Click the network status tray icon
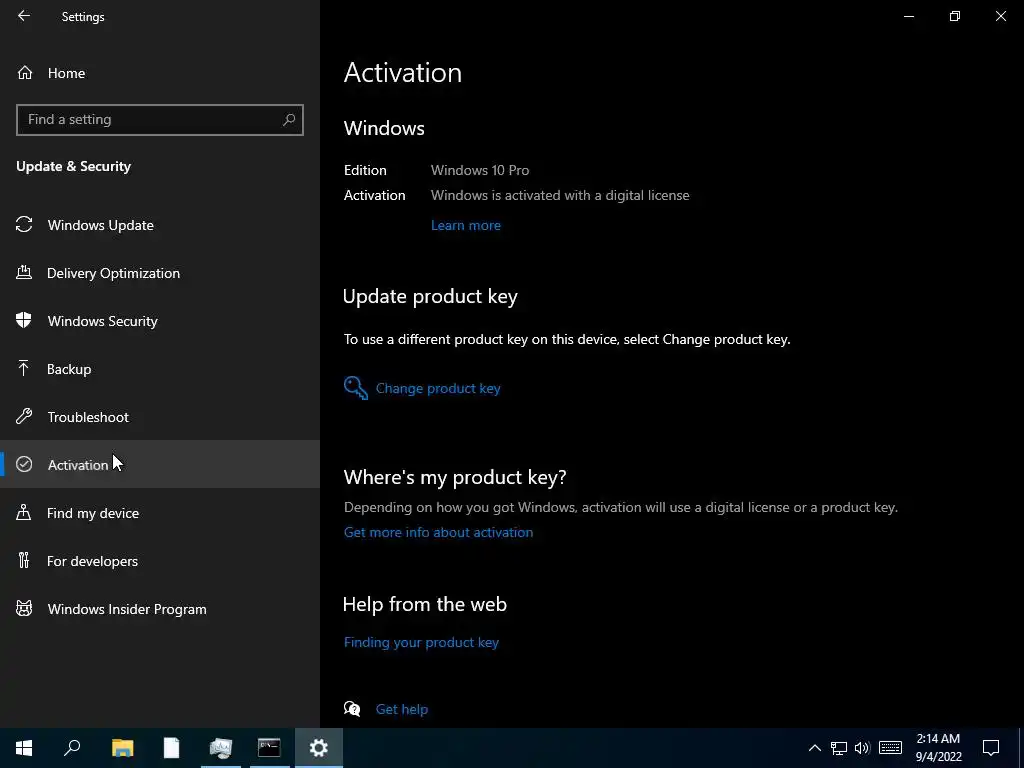The width and height of the screenshot is (1024, 768). coord(839,748)
